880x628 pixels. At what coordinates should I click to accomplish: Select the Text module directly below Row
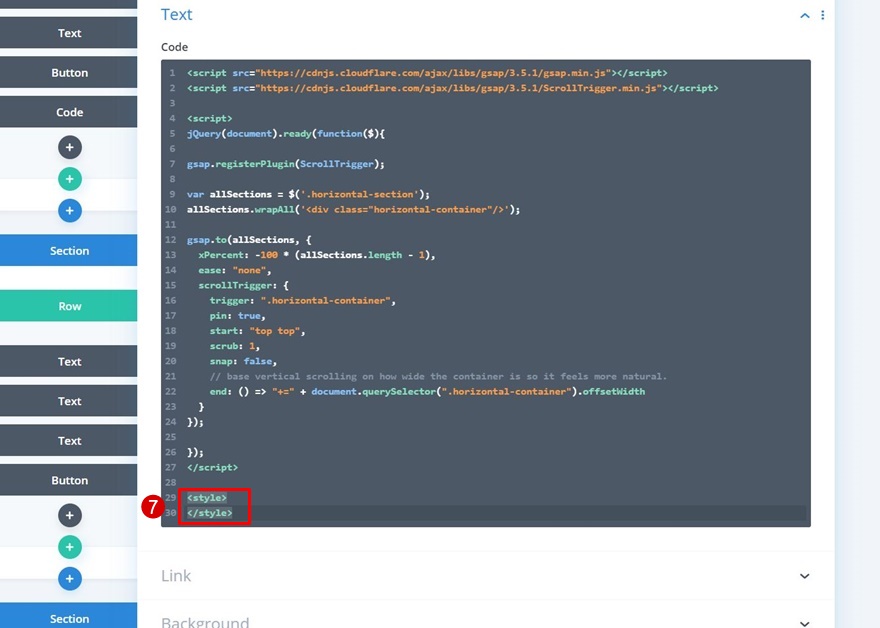tap(68, 361)
